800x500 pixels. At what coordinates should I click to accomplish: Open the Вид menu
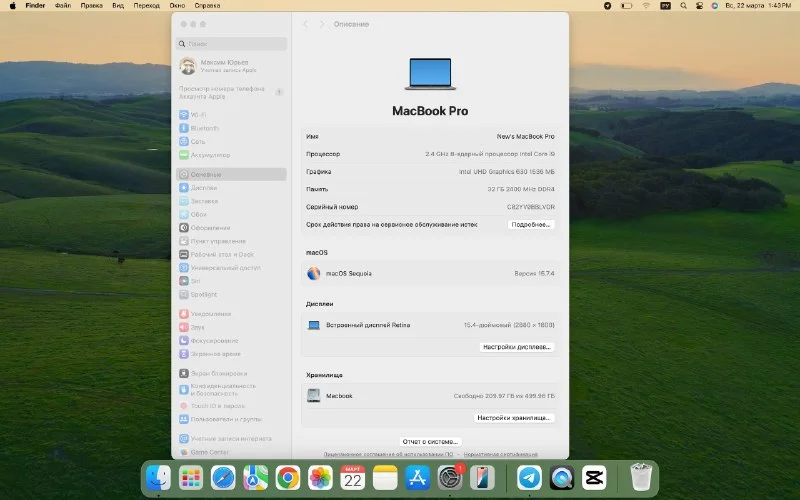pyautogui.click(x=118, y=6)
